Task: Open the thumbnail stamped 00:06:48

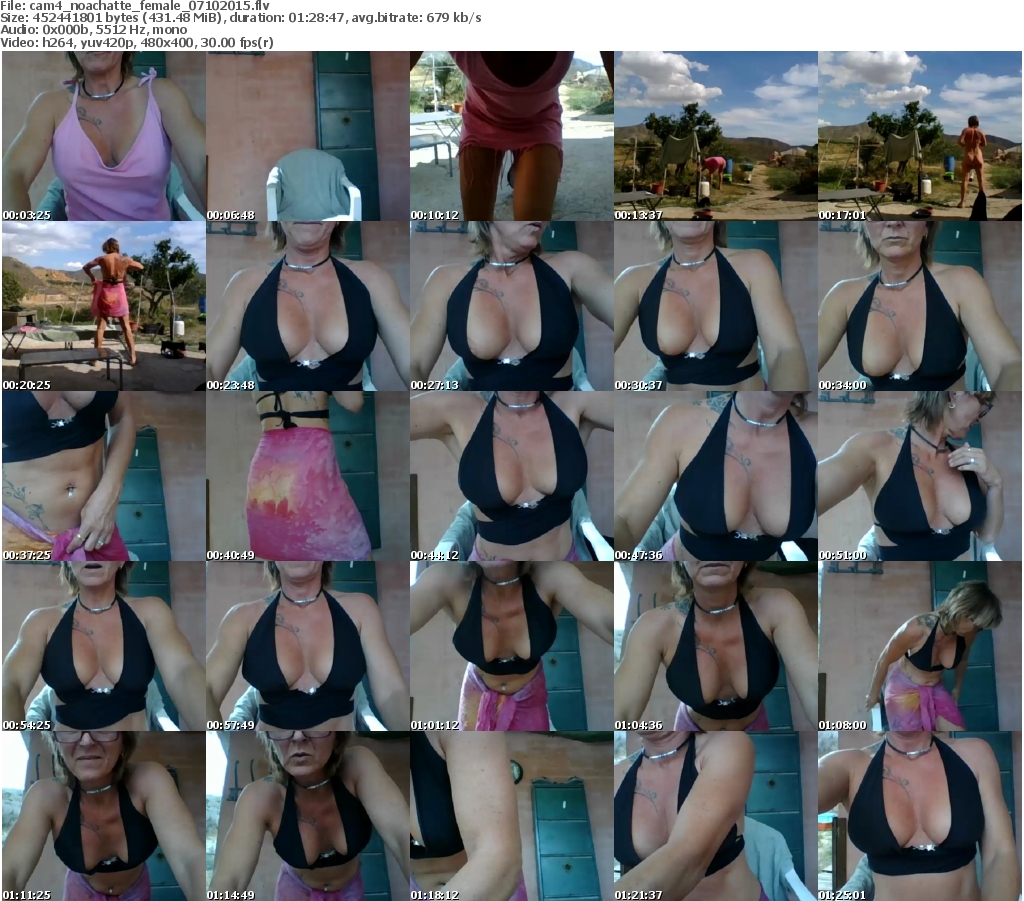Action: 308,136
